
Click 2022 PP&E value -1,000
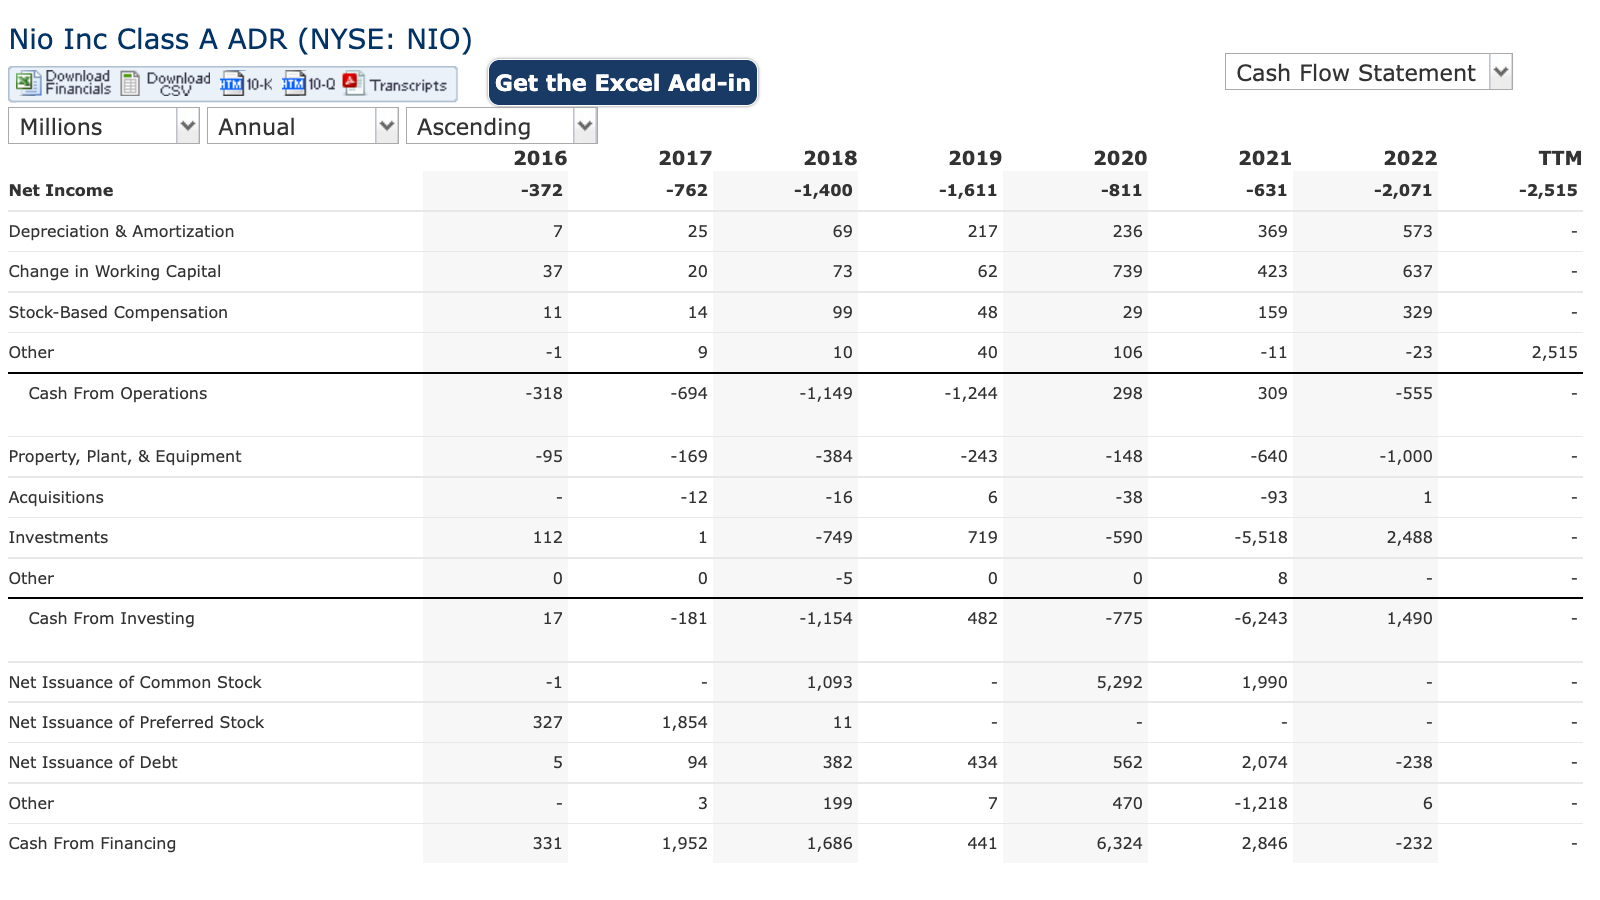coord(1404,456)
